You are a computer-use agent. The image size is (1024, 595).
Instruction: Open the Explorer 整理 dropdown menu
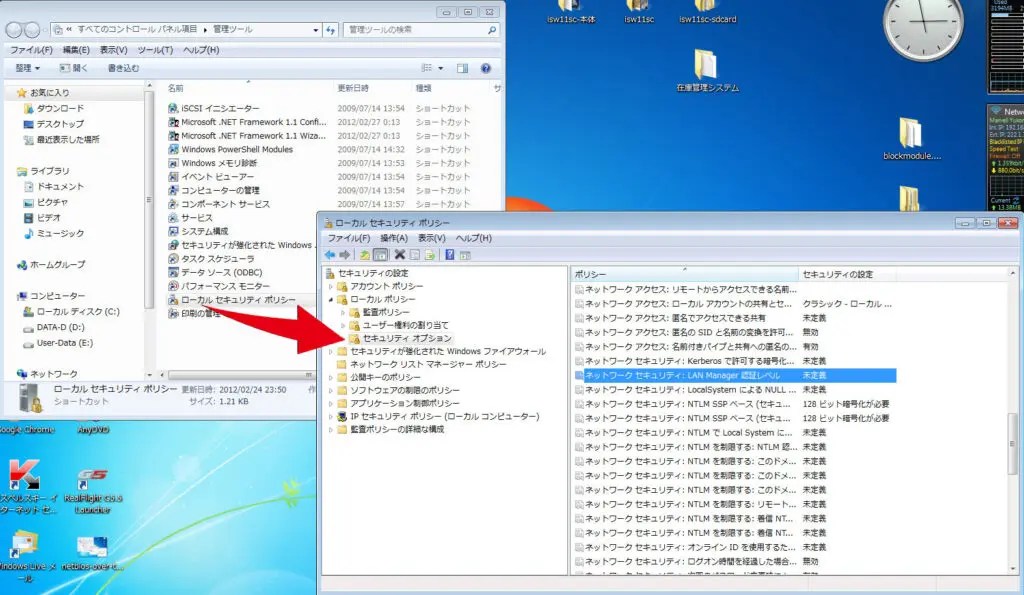(27, 68)
